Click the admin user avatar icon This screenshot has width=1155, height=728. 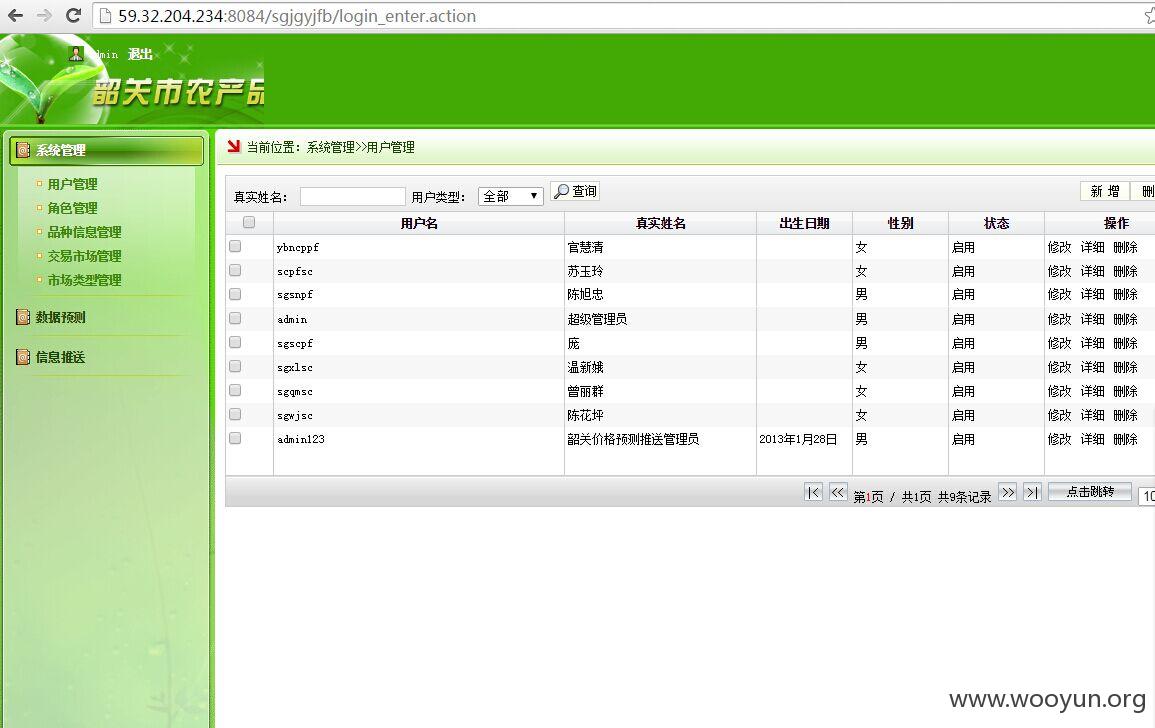point(76,54)
